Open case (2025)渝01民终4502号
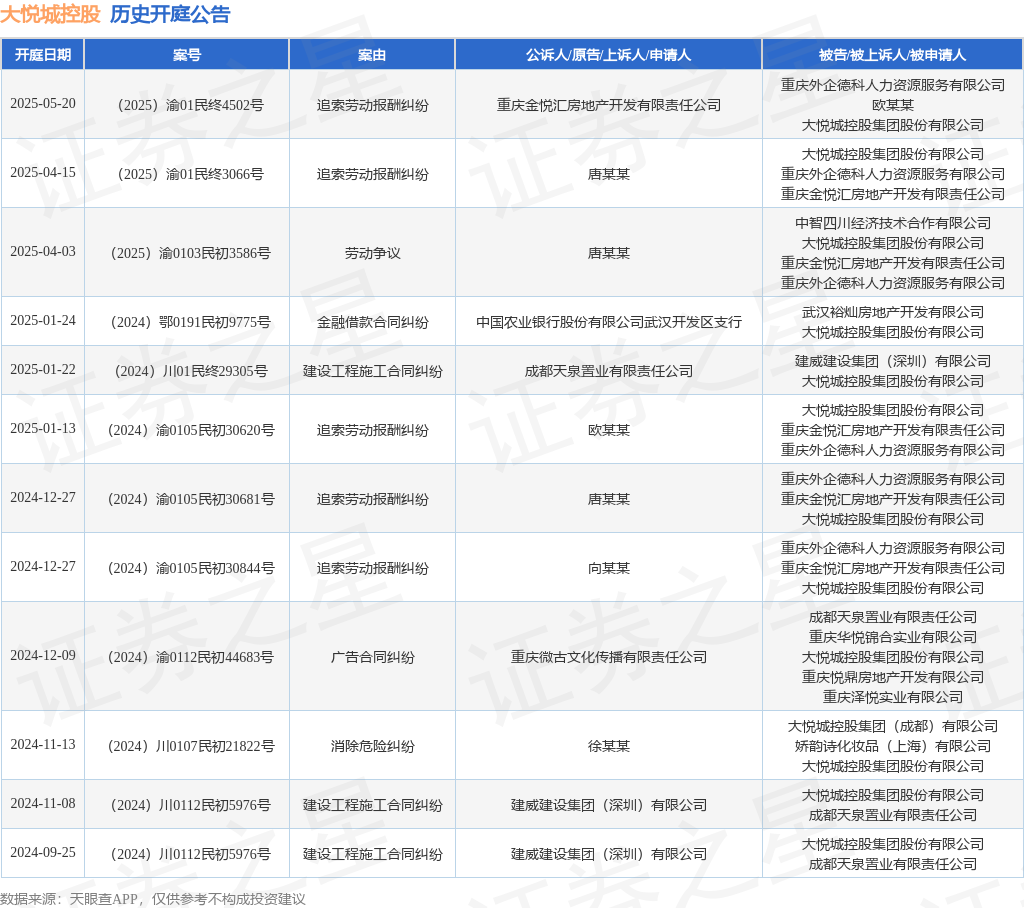This screenshot has height=908, width=1024. pyautogui.click(x=186, y=105)
